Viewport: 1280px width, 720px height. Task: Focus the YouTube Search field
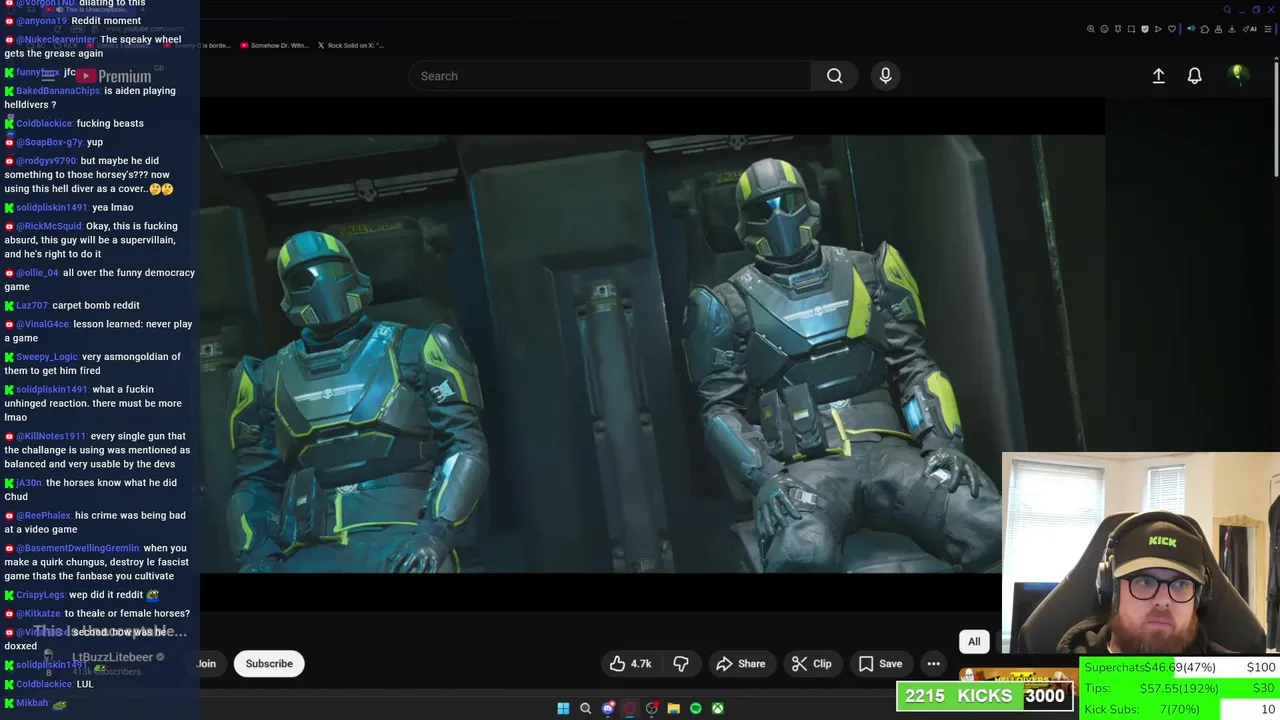(x=610, y=76)
